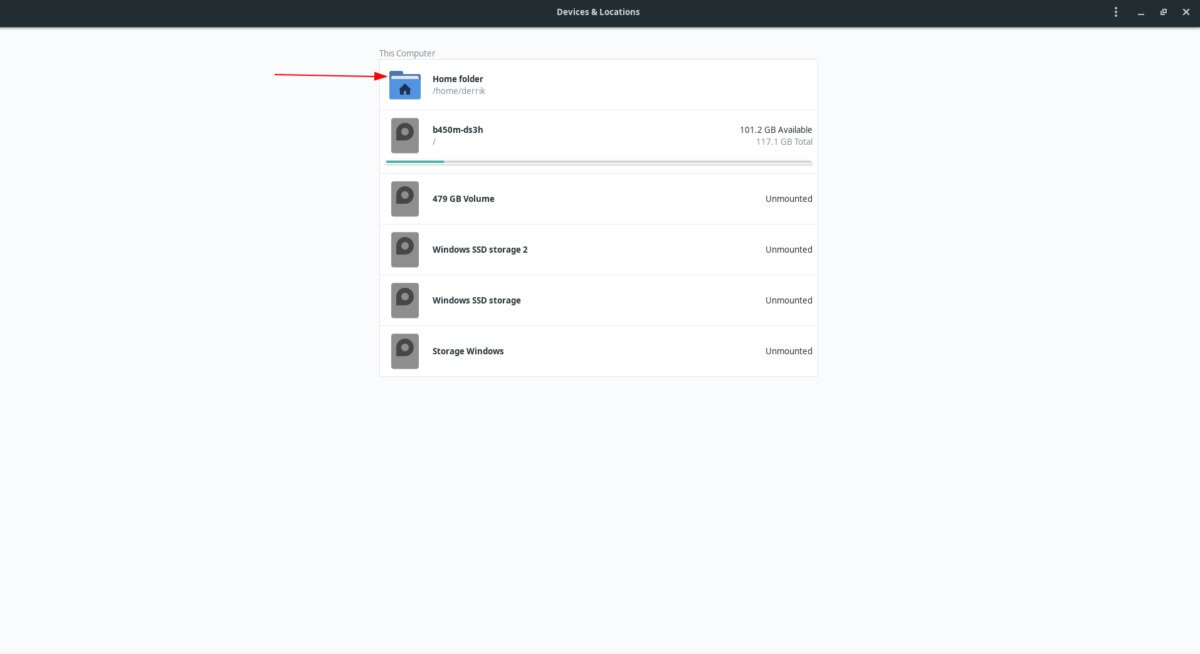This screenshot has height=654, width=1200.
Task: Click the Devices & Locations window title
Action: tap(598, 12)
